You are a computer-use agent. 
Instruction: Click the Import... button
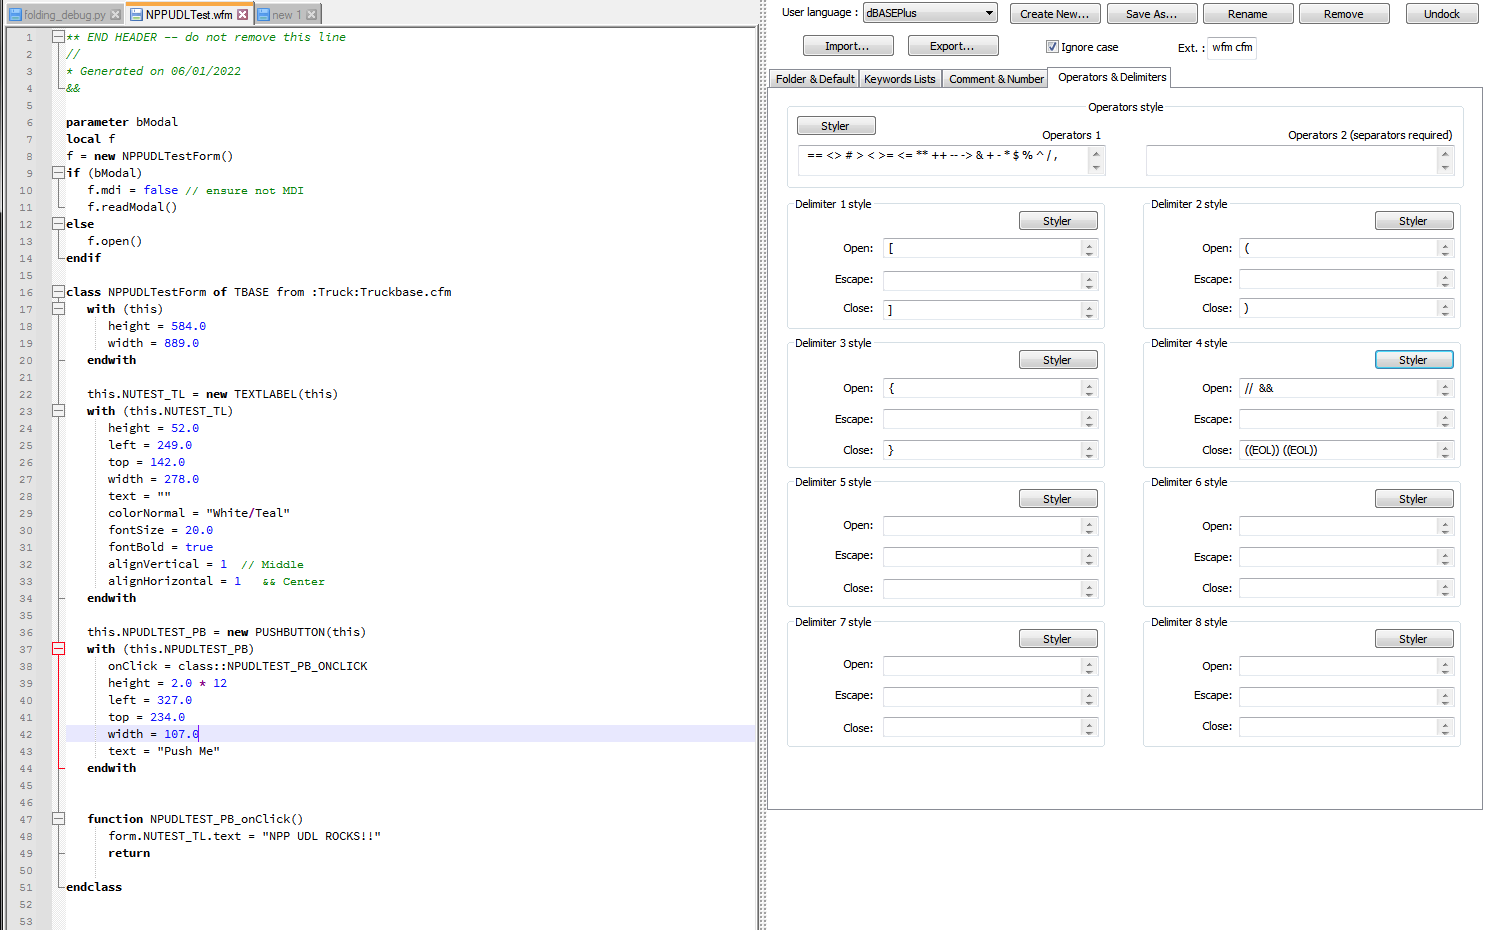point(847,46)
